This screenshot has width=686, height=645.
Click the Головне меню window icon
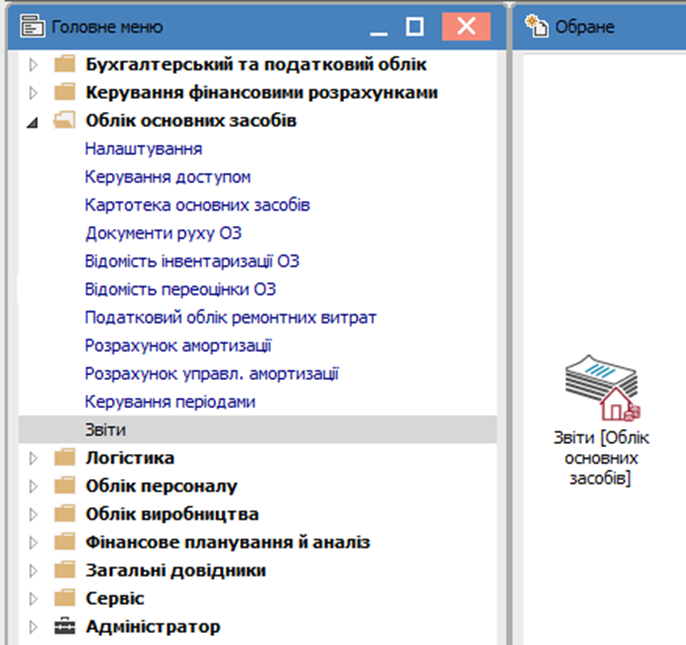coord(32,26)
